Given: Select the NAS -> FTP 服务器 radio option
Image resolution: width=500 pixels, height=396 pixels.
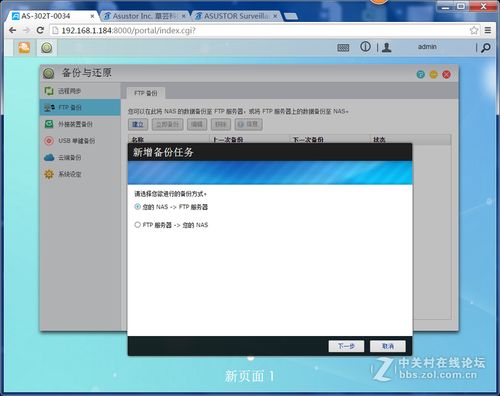Looking at the screenshot, I should pyautogui.click(x=137, y=207).
